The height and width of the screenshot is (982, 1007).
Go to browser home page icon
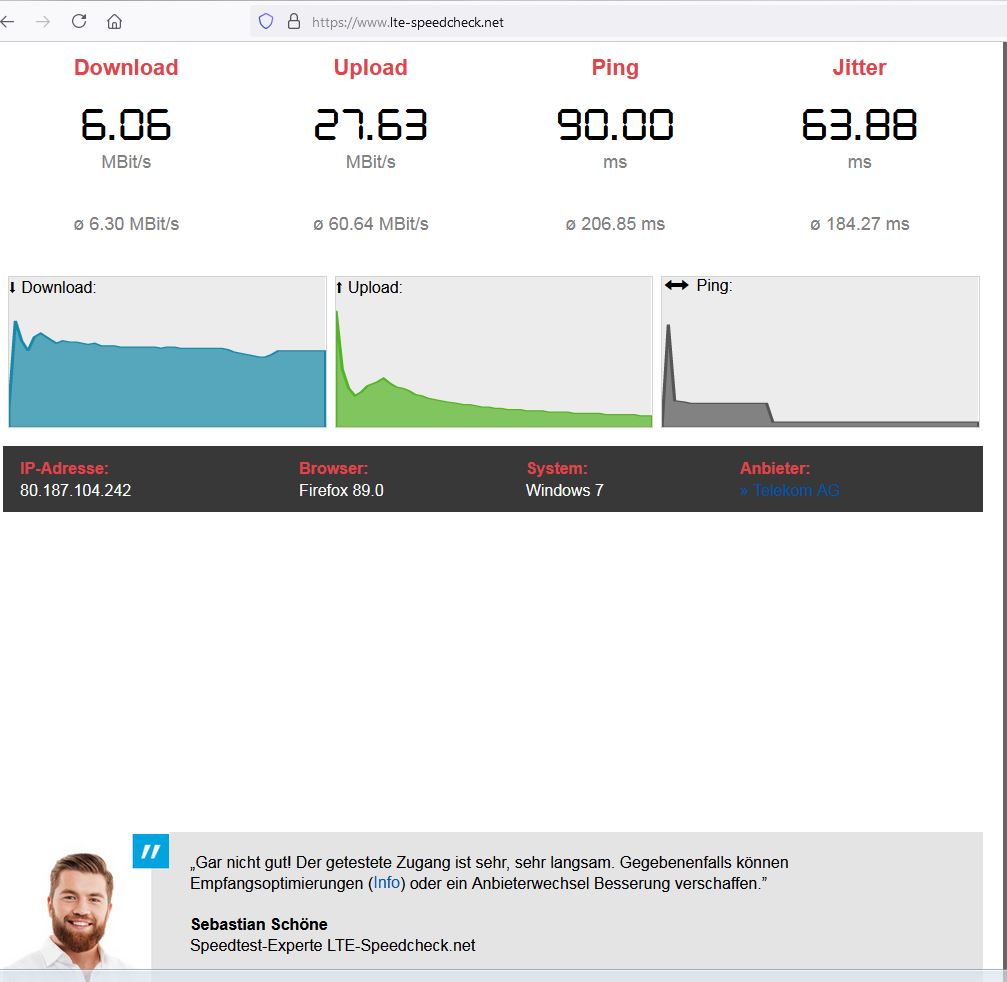click(x=115, y=21)
